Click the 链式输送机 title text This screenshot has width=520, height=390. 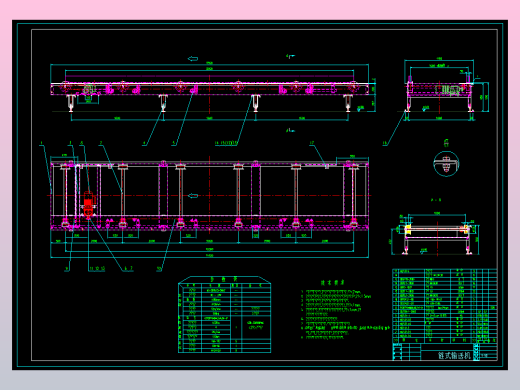click(454, 355)
